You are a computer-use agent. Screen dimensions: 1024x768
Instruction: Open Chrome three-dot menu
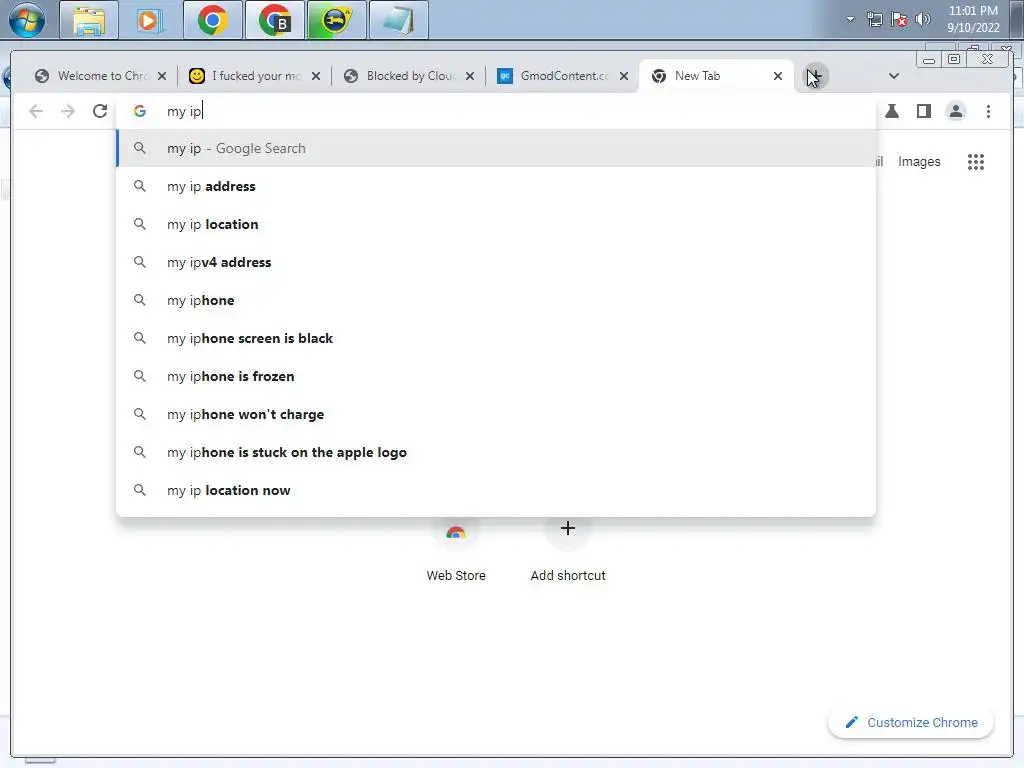pyautogui.click(x=988, y=111)
